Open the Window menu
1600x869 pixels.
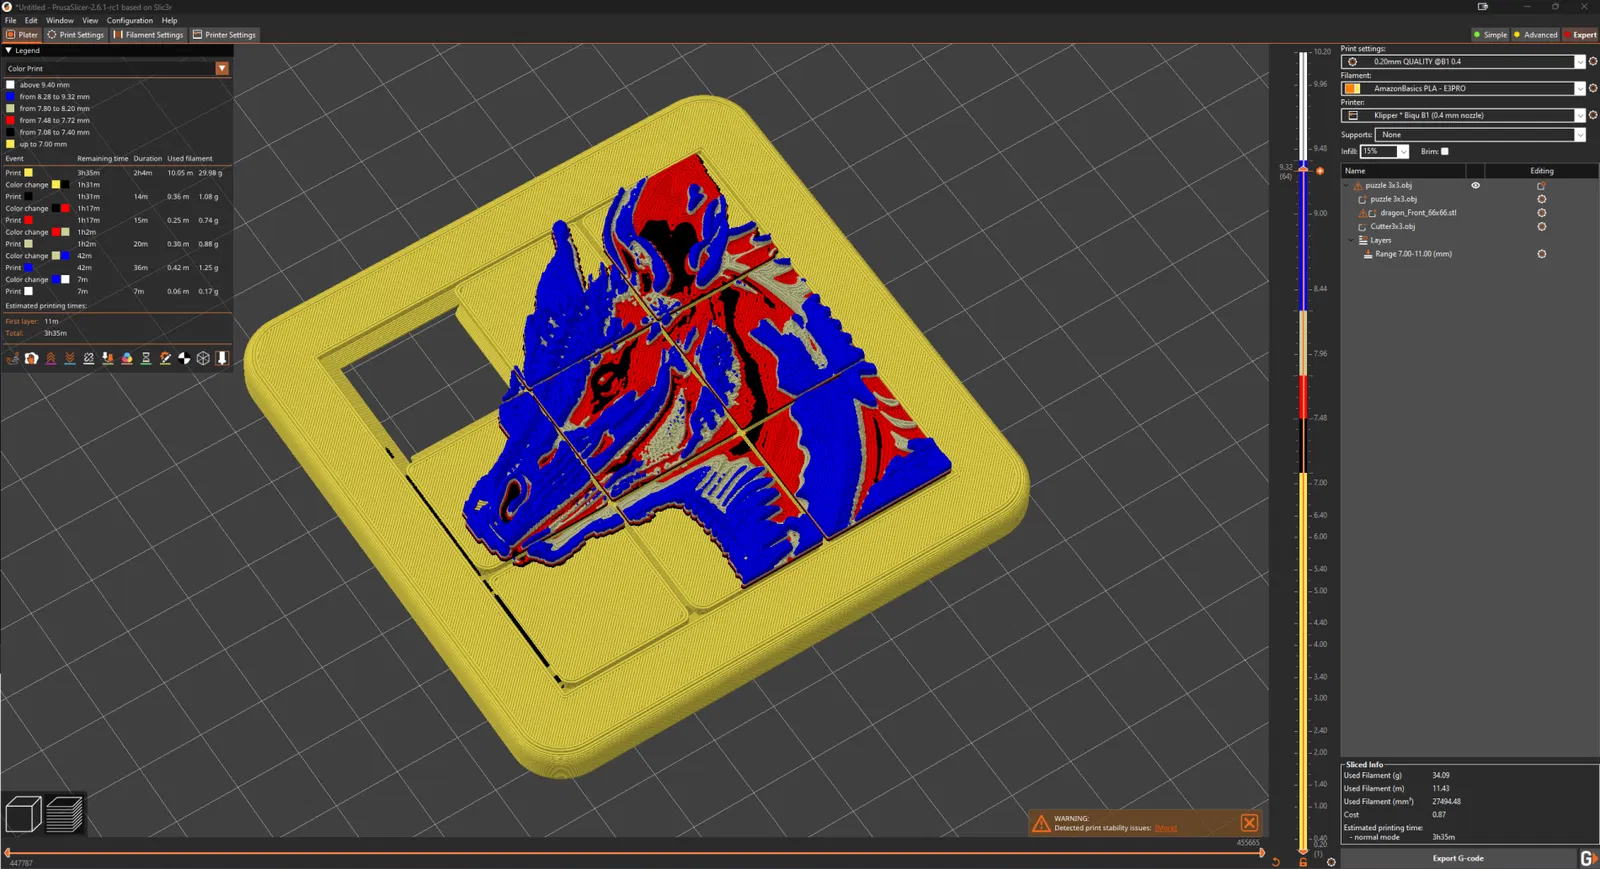coord(60,21)
